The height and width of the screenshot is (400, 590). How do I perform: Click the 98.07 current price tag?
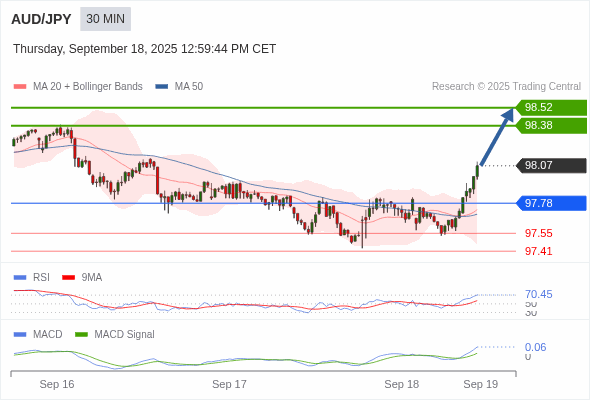(551, 165)
